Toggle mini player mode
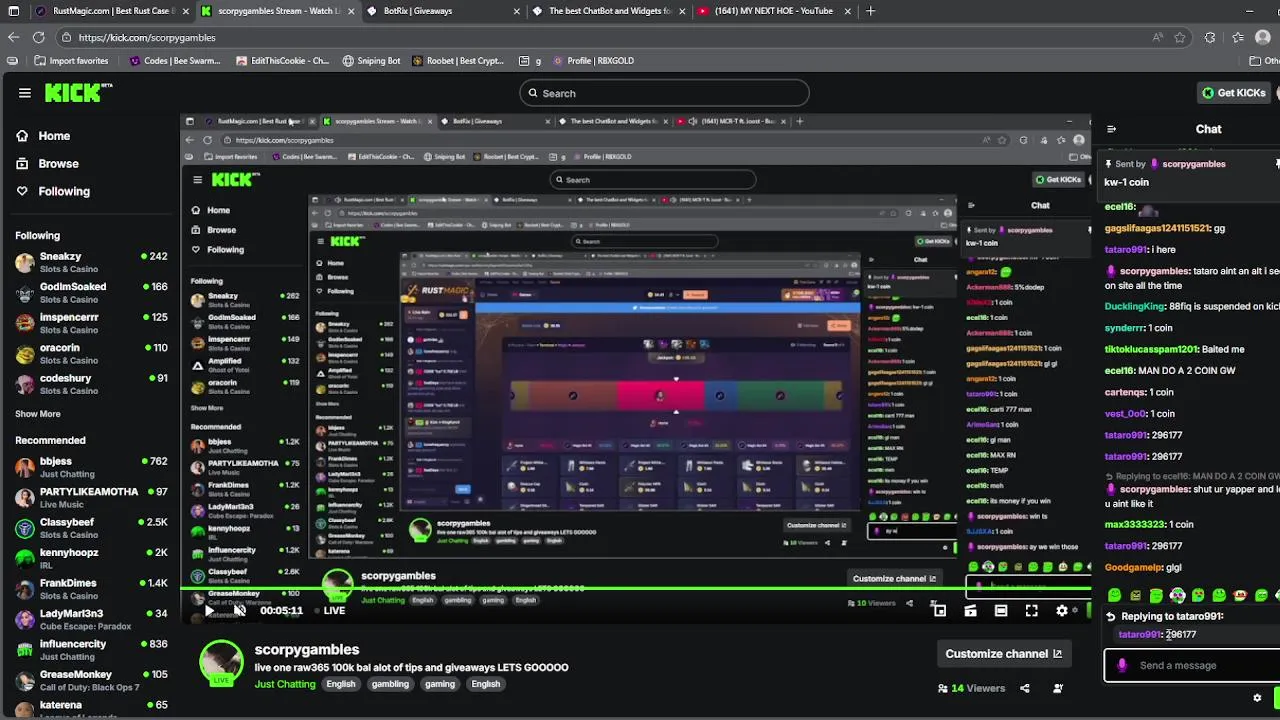Viewport: 1280px width, 720px height. tap(939, 610)
